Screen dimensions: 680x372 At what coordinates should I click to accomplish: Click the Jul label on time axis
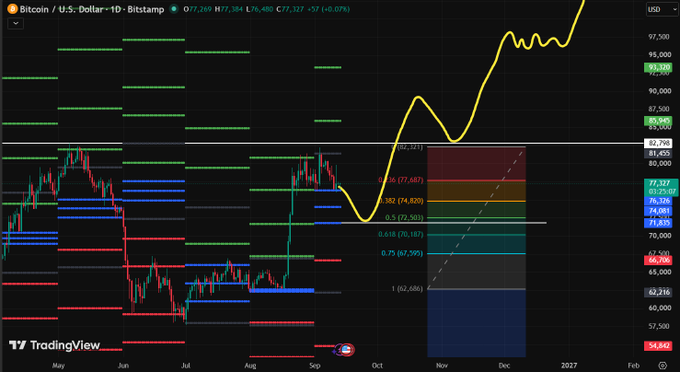[186, 365]
